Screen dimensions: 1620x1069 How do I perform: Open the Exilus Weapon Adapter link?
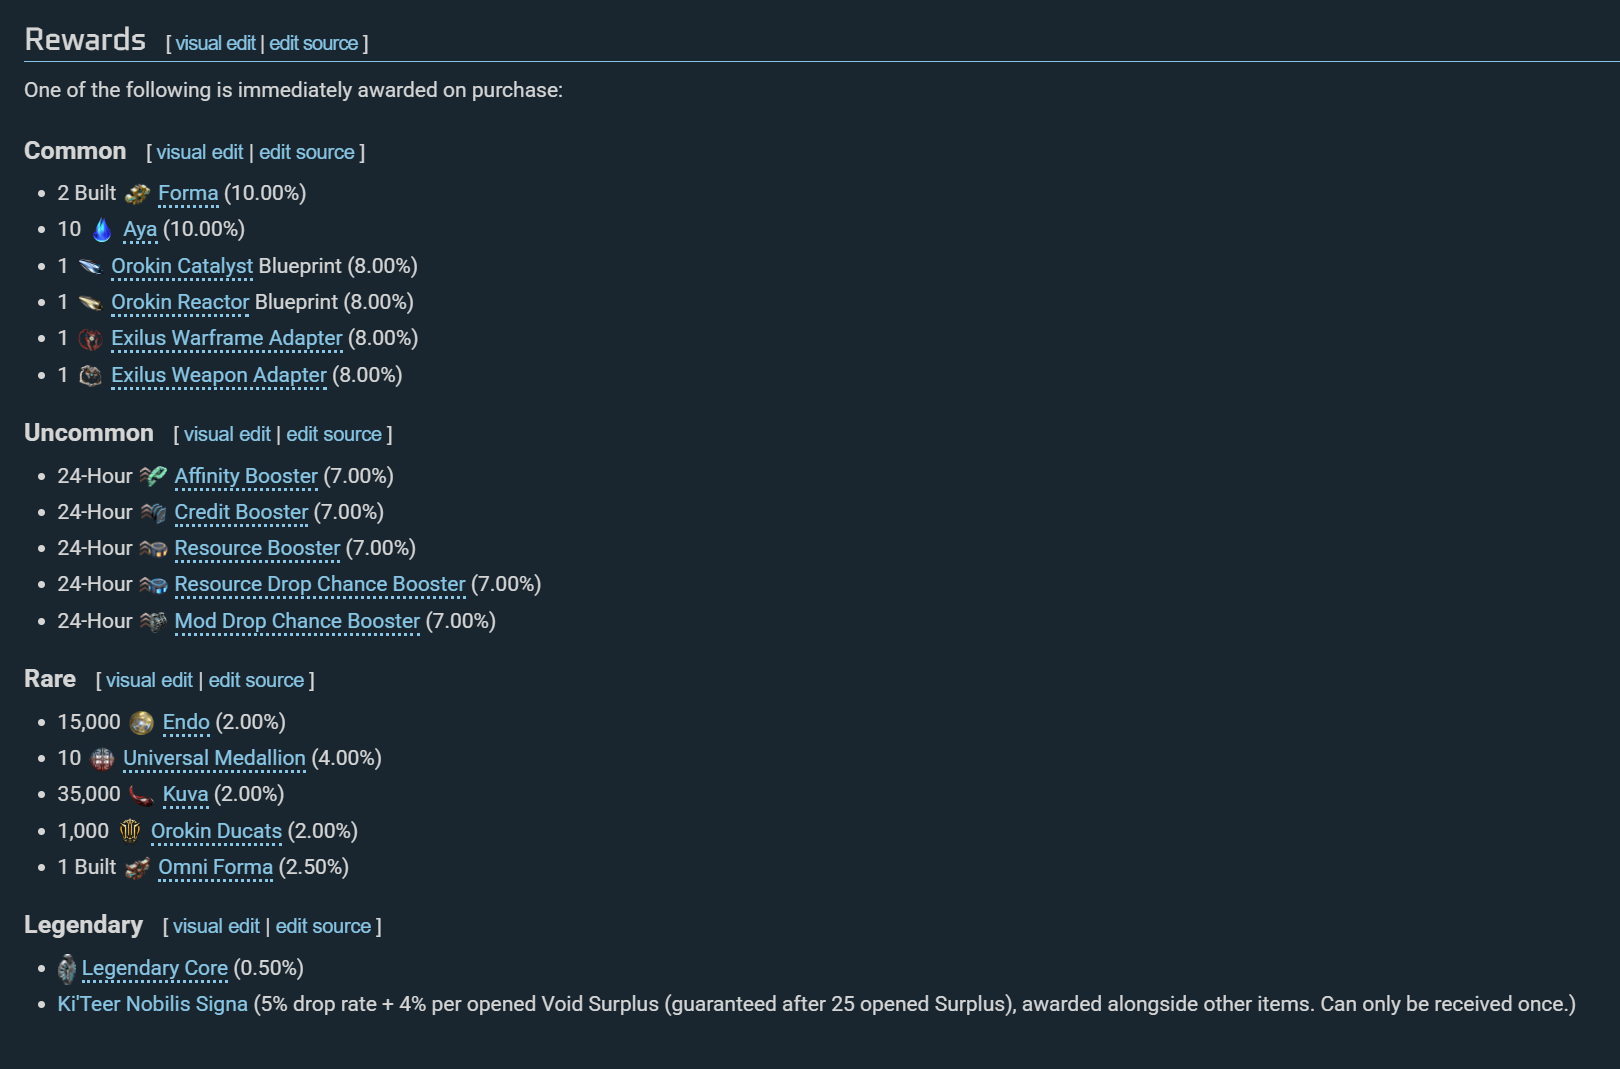tap(219, 375)
